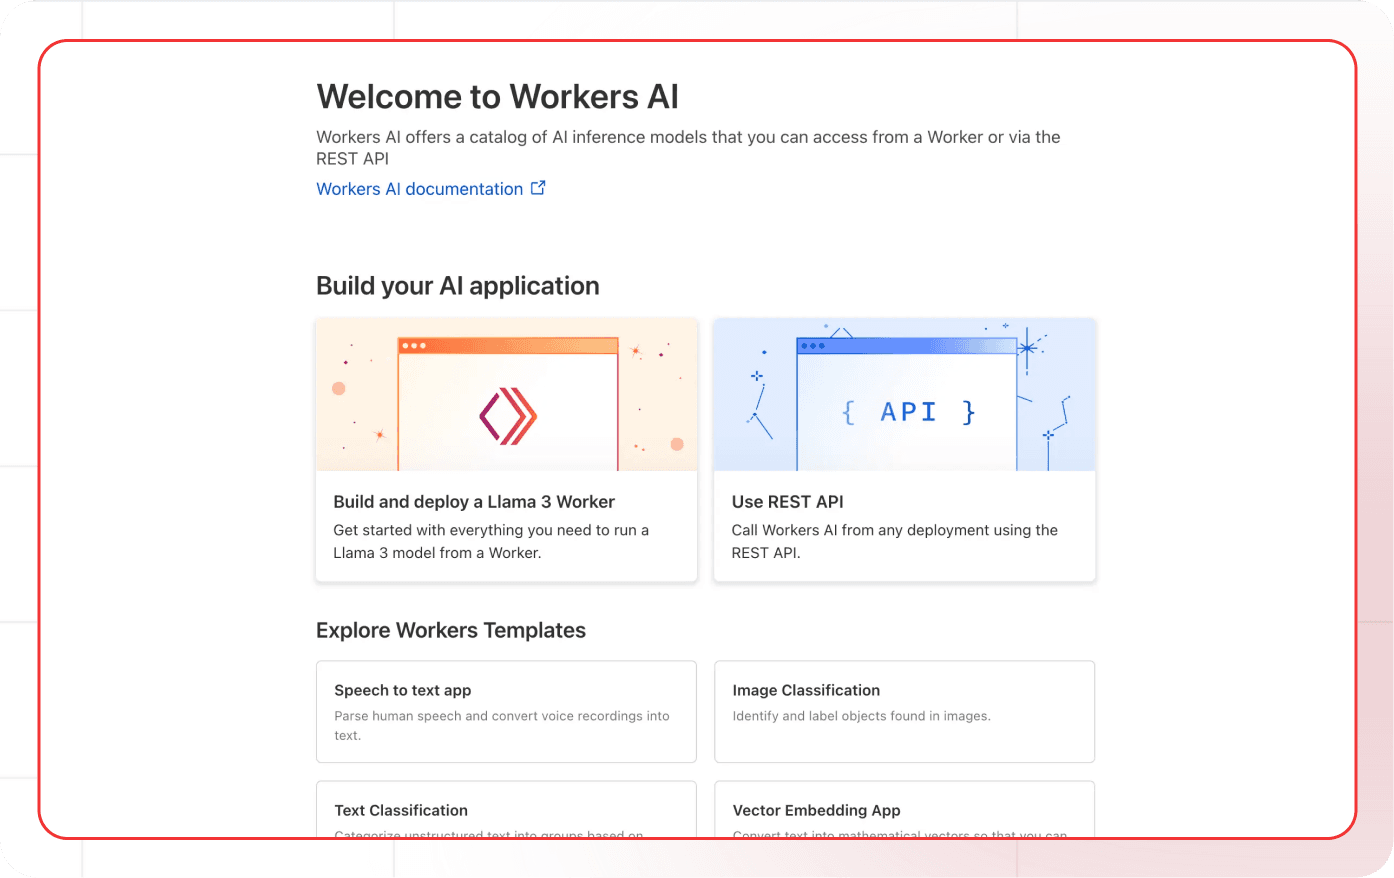Click the { API } graphic

[907, 412]
